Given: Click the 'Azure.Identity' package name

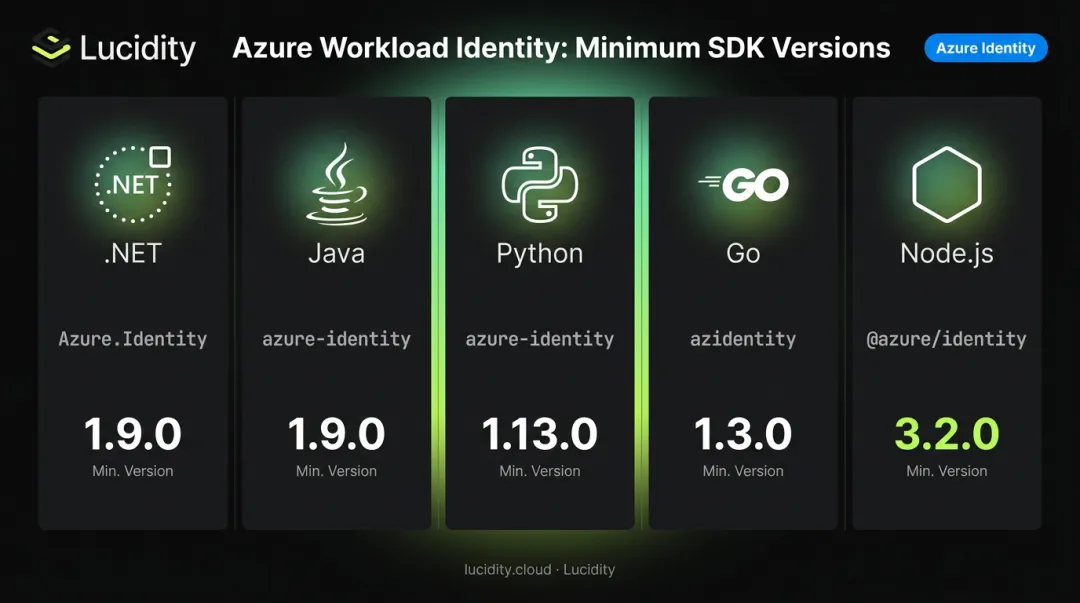Looking at the screenshot, I should coord(133,339).
